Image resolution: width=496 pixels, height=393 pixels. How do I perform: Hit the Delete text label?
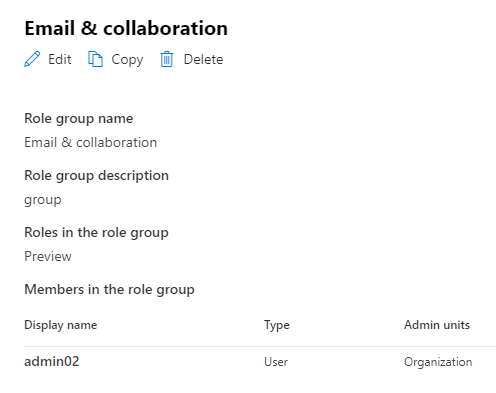203,59
